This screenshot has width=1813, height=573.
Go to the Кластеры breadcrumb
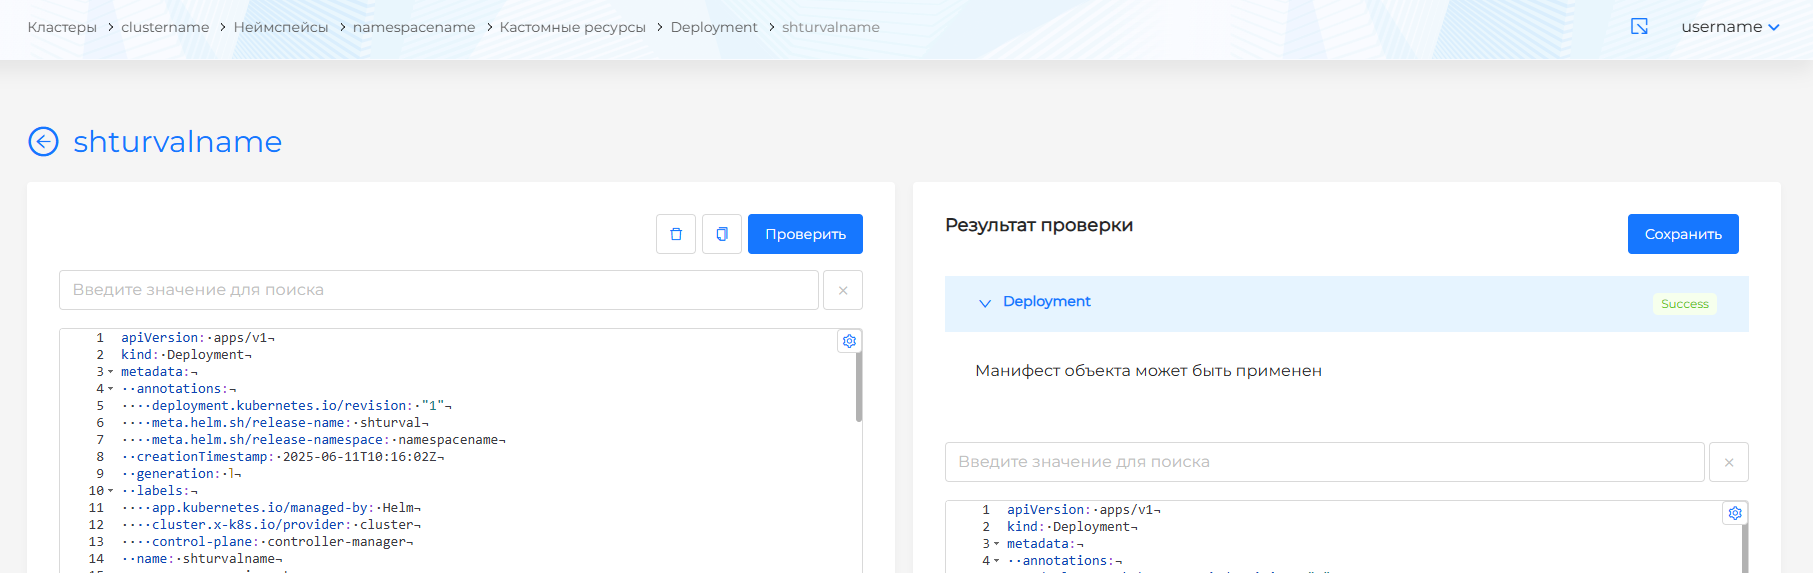[62, 27]
